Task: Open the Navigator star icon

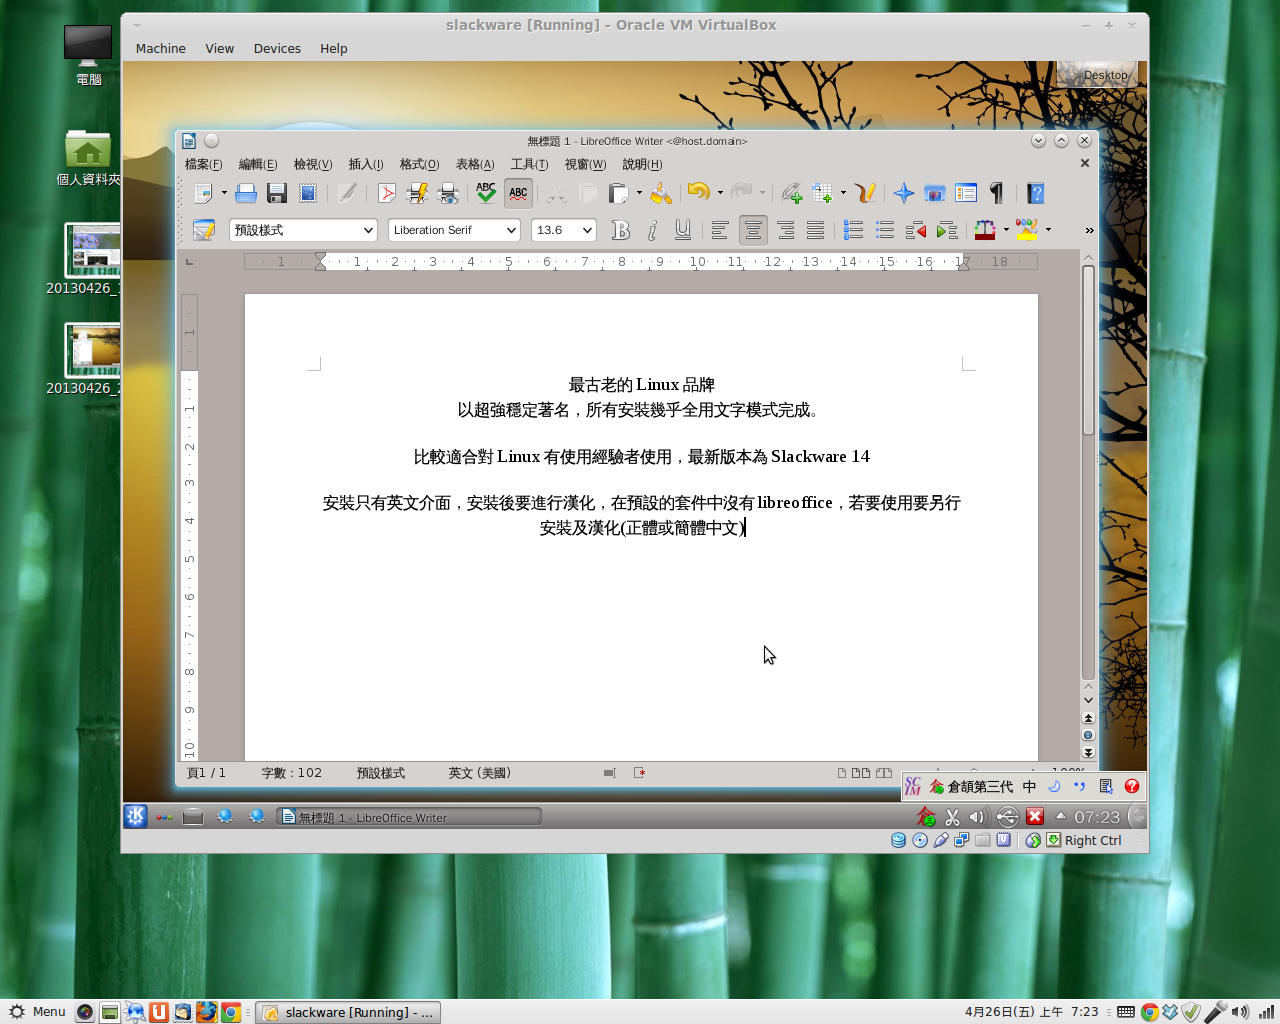Action: (x=904, y=193)
